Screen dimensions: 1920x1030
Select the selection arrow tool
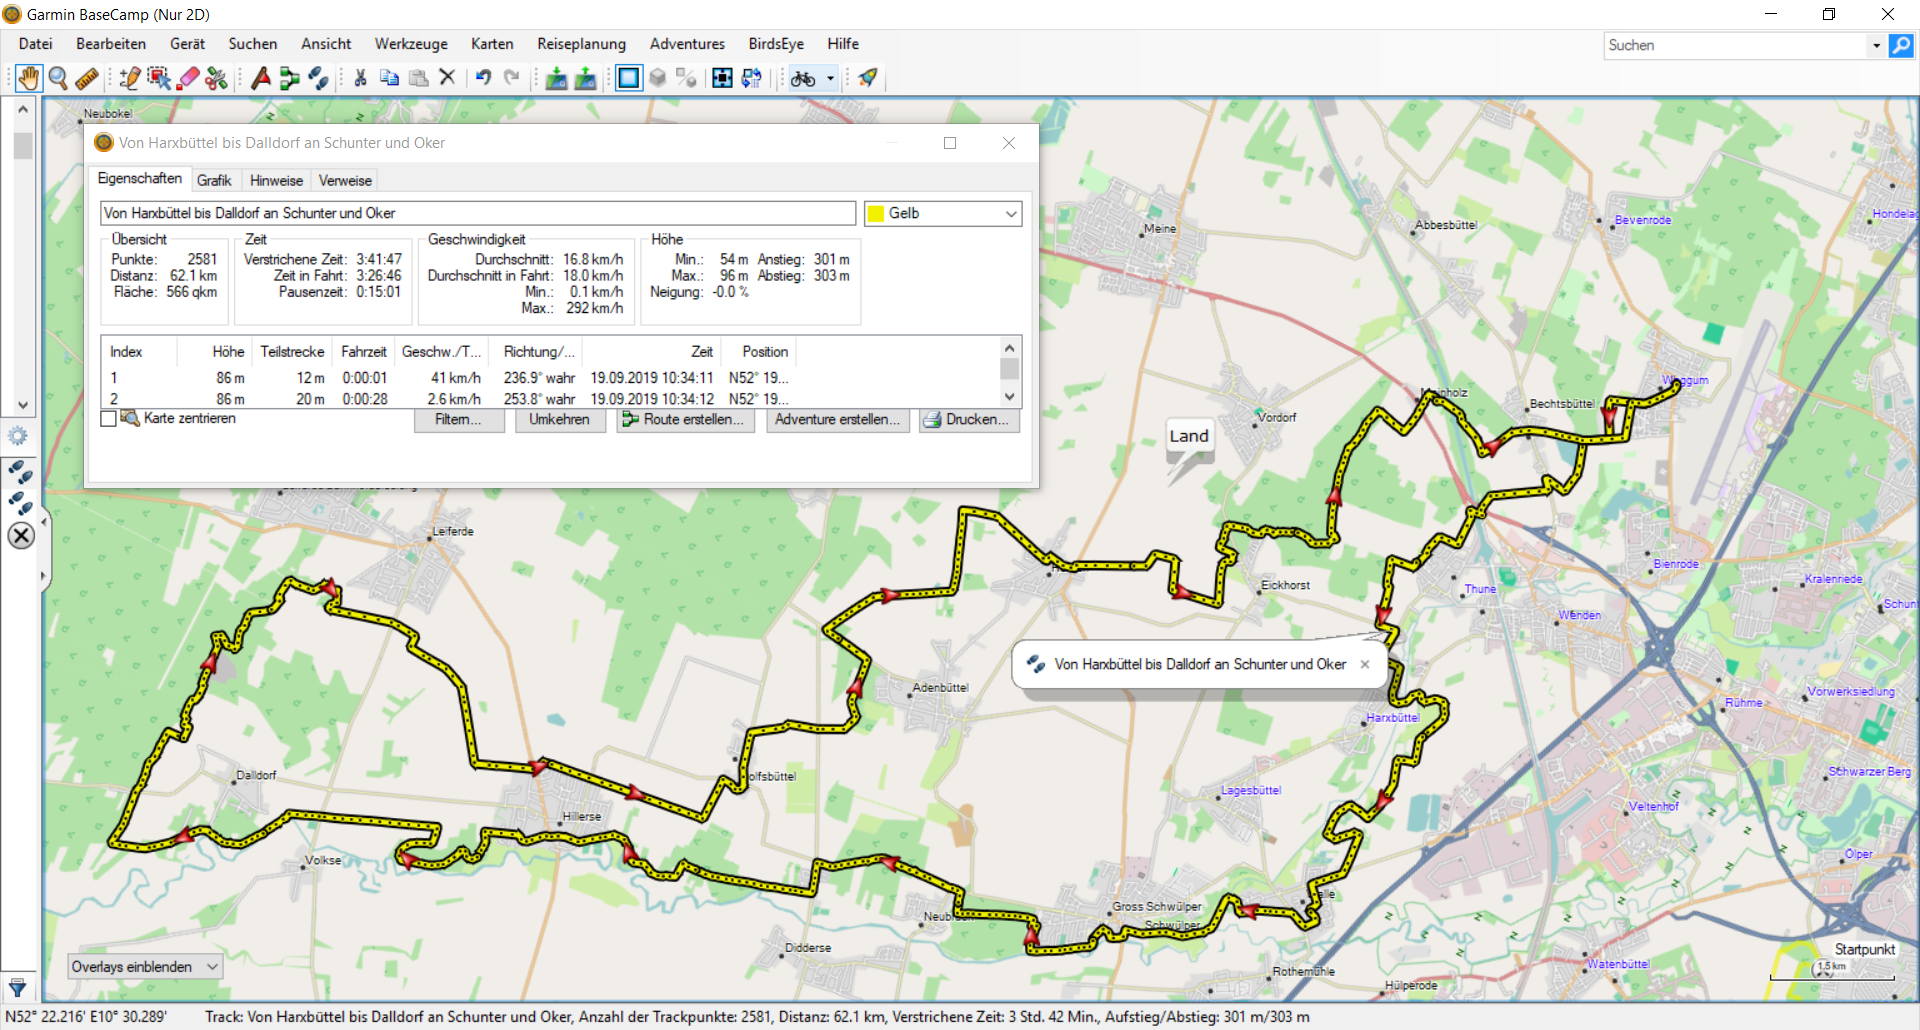coord(159,78)
